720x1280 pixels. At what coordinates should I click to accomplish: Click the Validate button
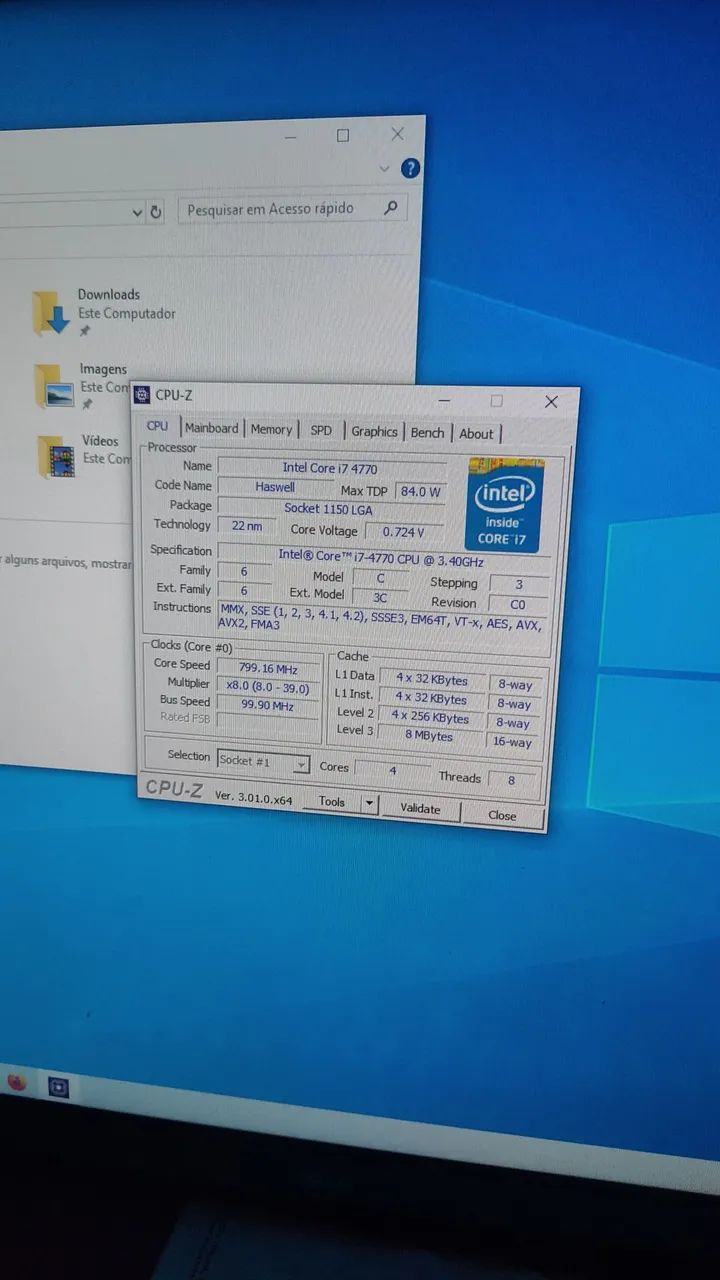[x=420, y=808]
